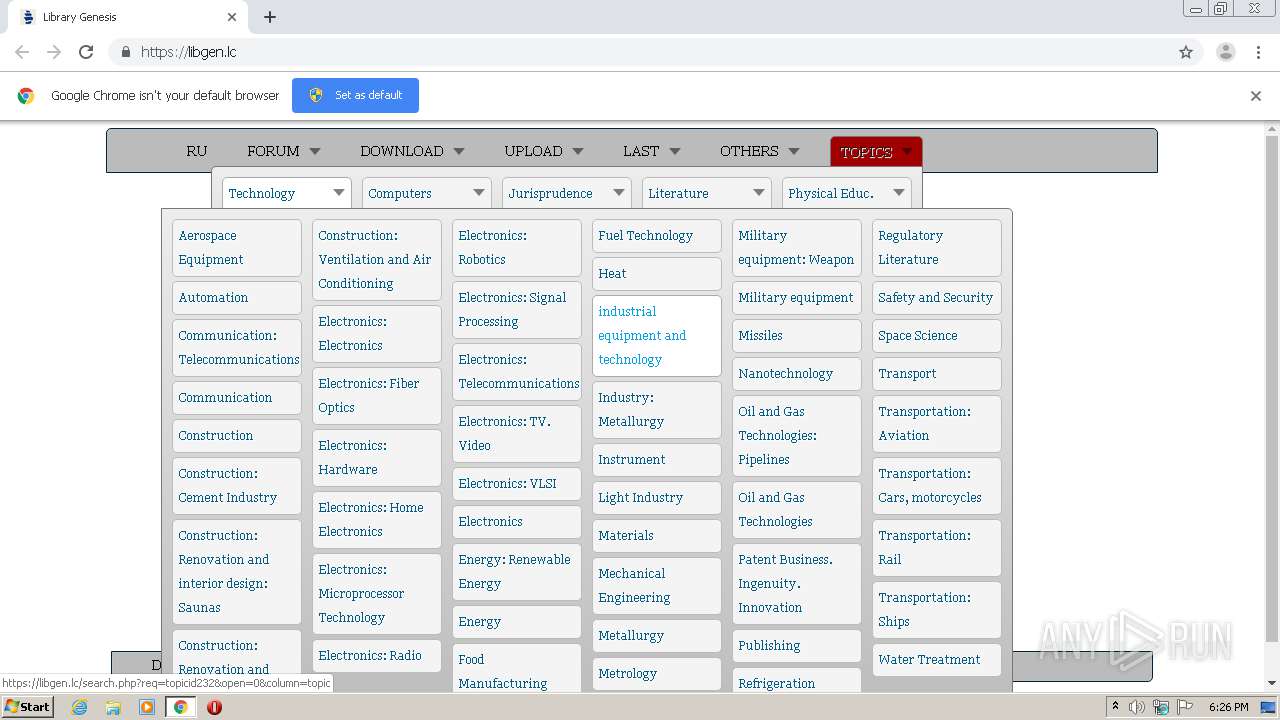Collapse the red TOPICS menu

(876, 152)
